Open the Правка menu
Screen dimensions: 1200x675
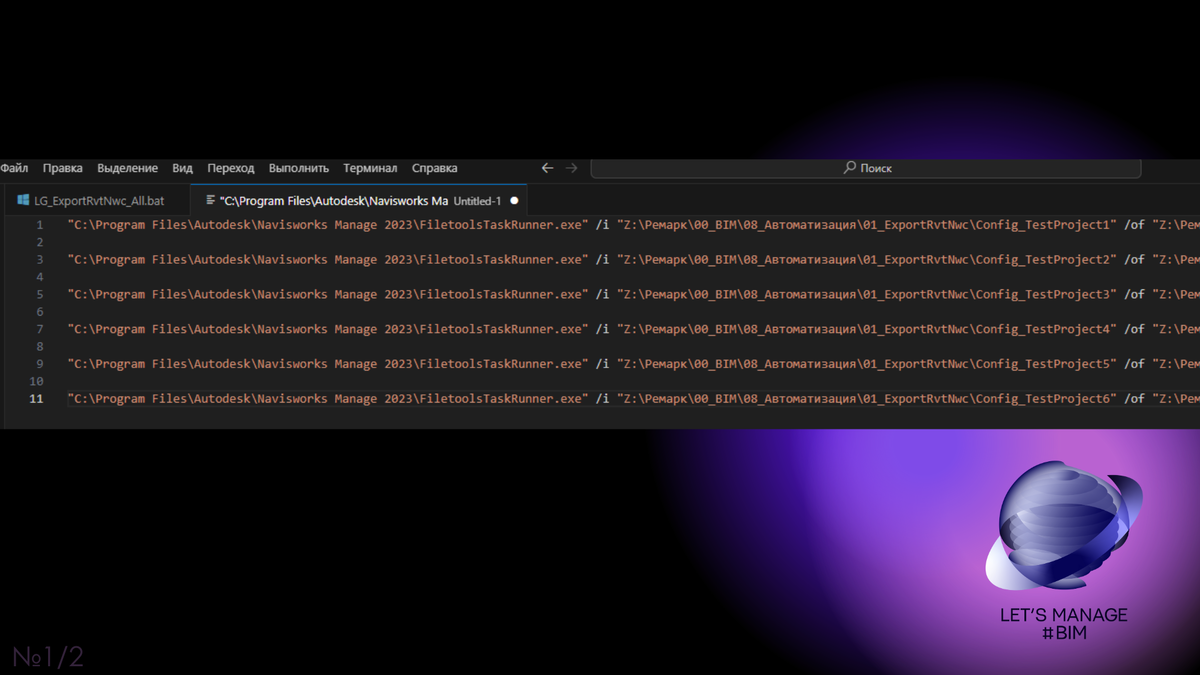63,168
